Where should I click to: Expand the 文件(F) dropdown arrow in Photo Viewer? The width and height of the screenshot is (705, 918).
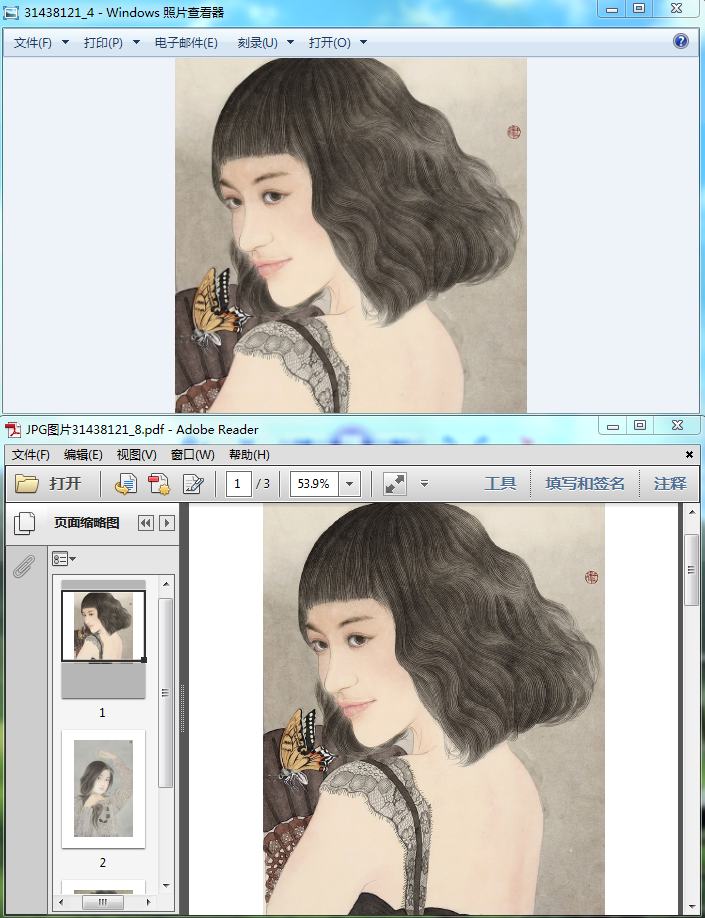coord(65,42)
